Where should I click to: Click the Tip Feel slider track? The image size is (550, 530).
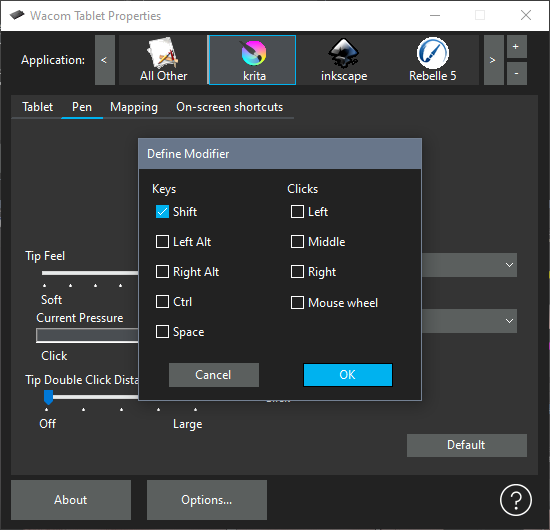coord(90,273)
